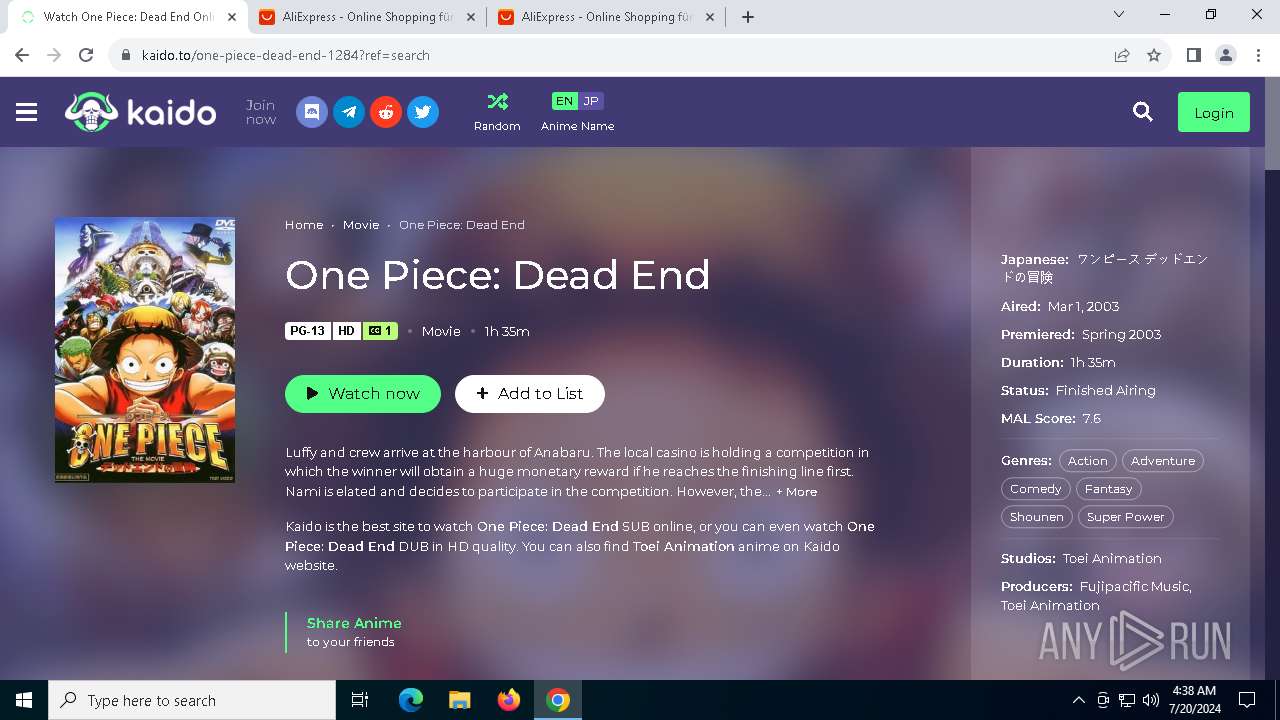Pick a Random anime
This screenshot has width=1280, height=720.
click(x=497, y=112)
